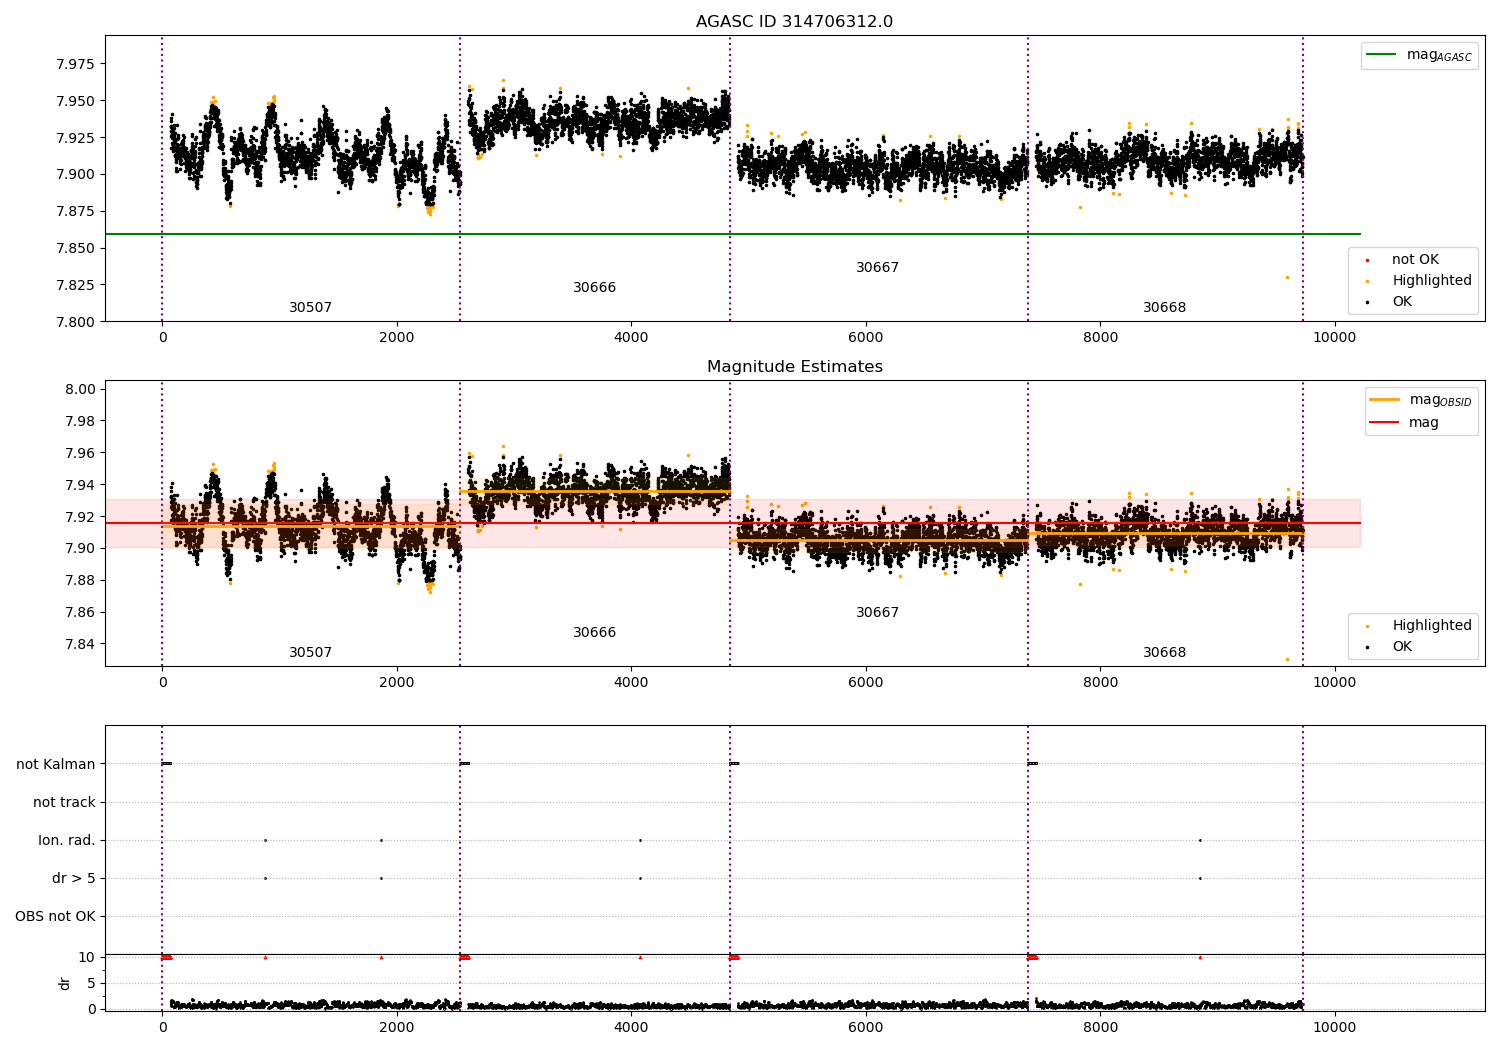Click 'OK' in the top plot's lower legend

coord(1402,302)
